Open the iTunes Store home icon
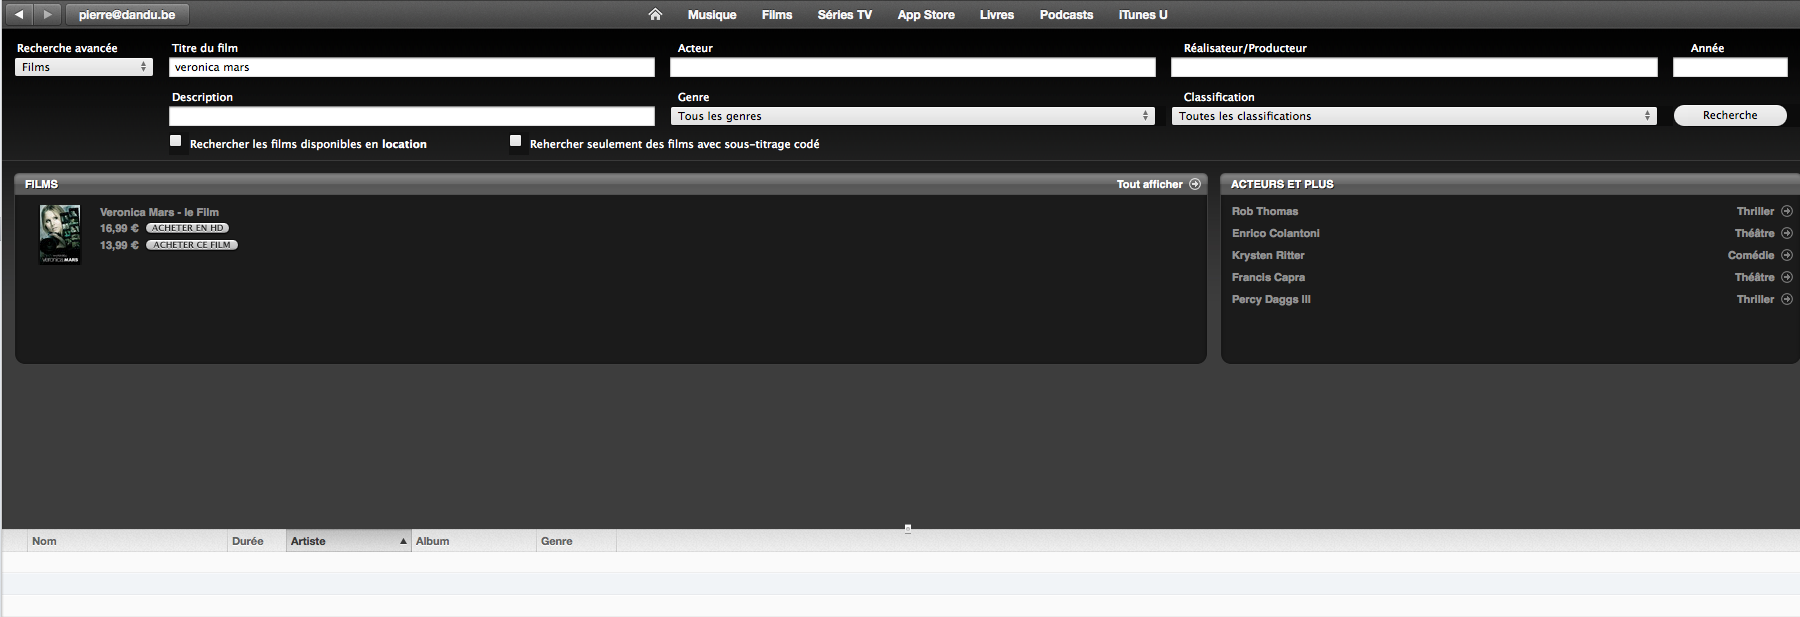The image size is (1800, 617). [655, 14]
